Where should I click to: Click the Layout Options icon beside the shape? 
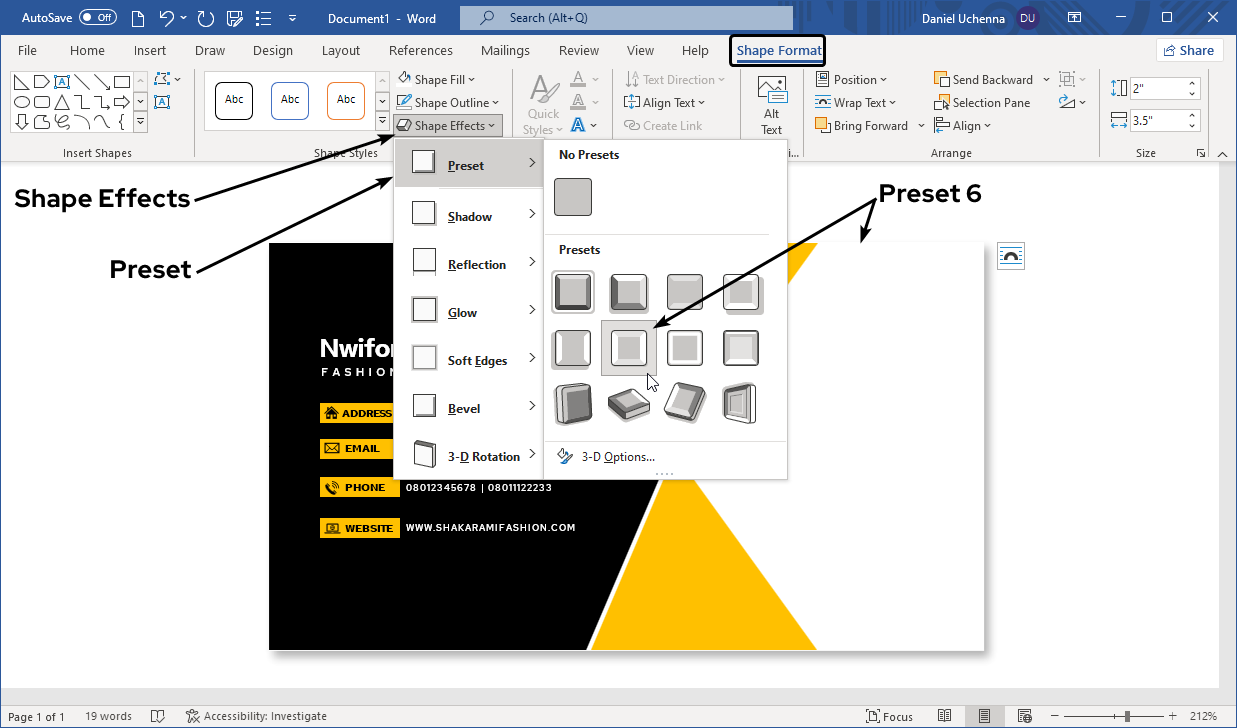[x=1011, y=256]
